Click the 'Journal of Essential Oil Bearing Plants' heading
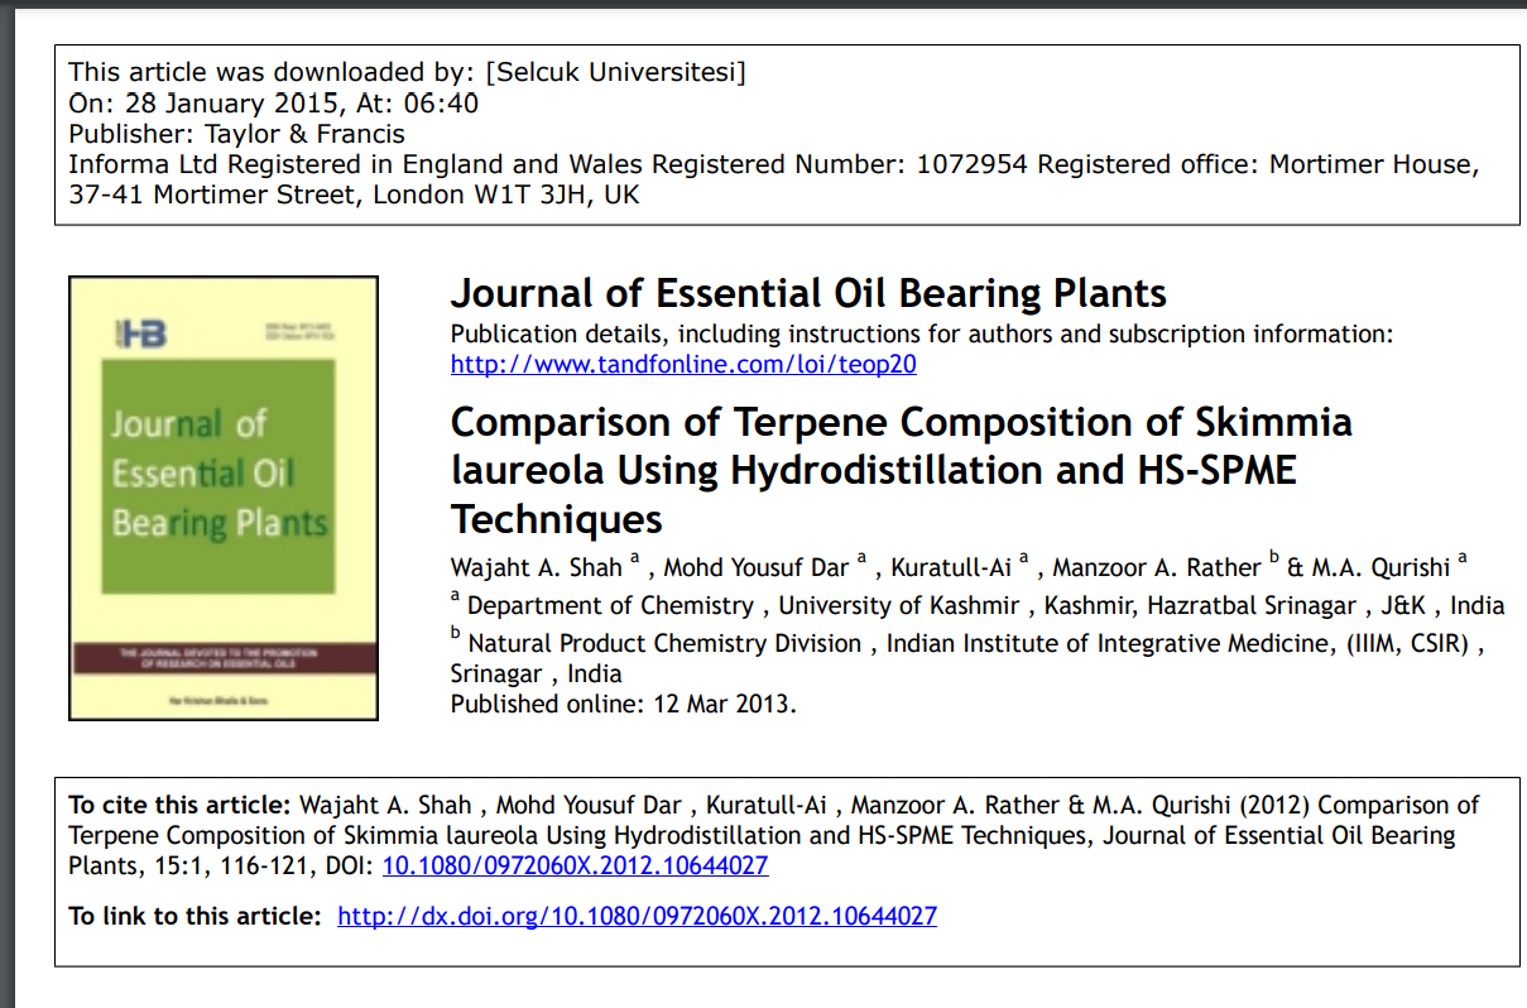The height and width of the screenshot is (1008, 1527). point(808,293)
